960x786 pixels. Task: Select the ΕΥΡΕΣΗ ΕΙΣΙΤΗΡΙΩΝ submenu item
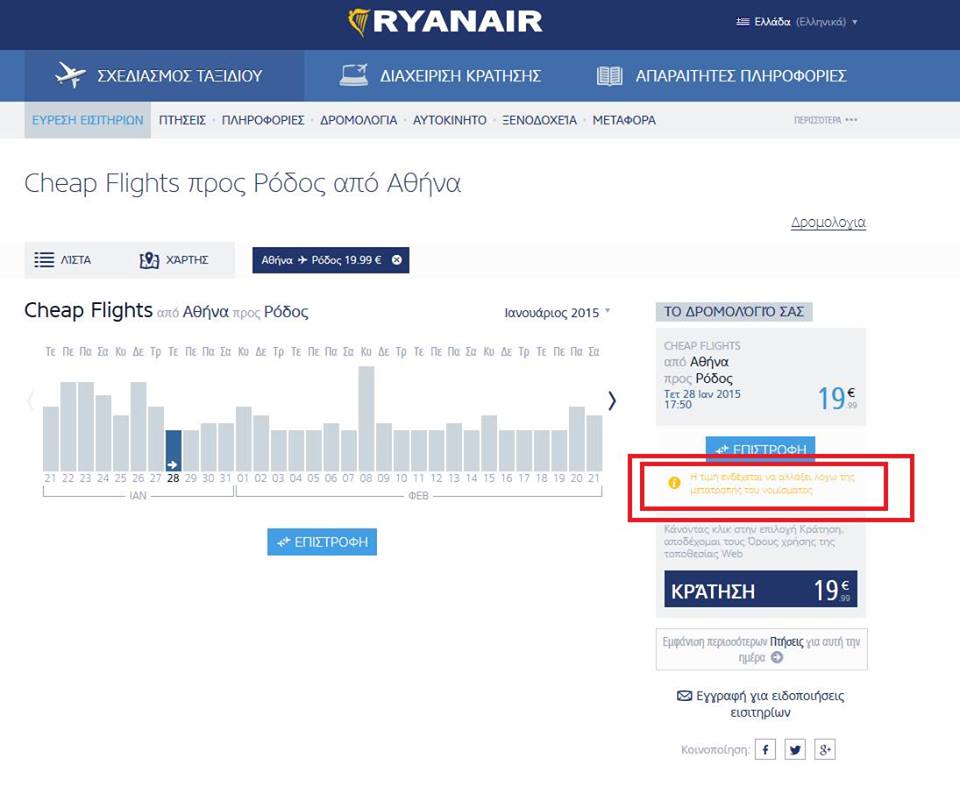[88, 120]
